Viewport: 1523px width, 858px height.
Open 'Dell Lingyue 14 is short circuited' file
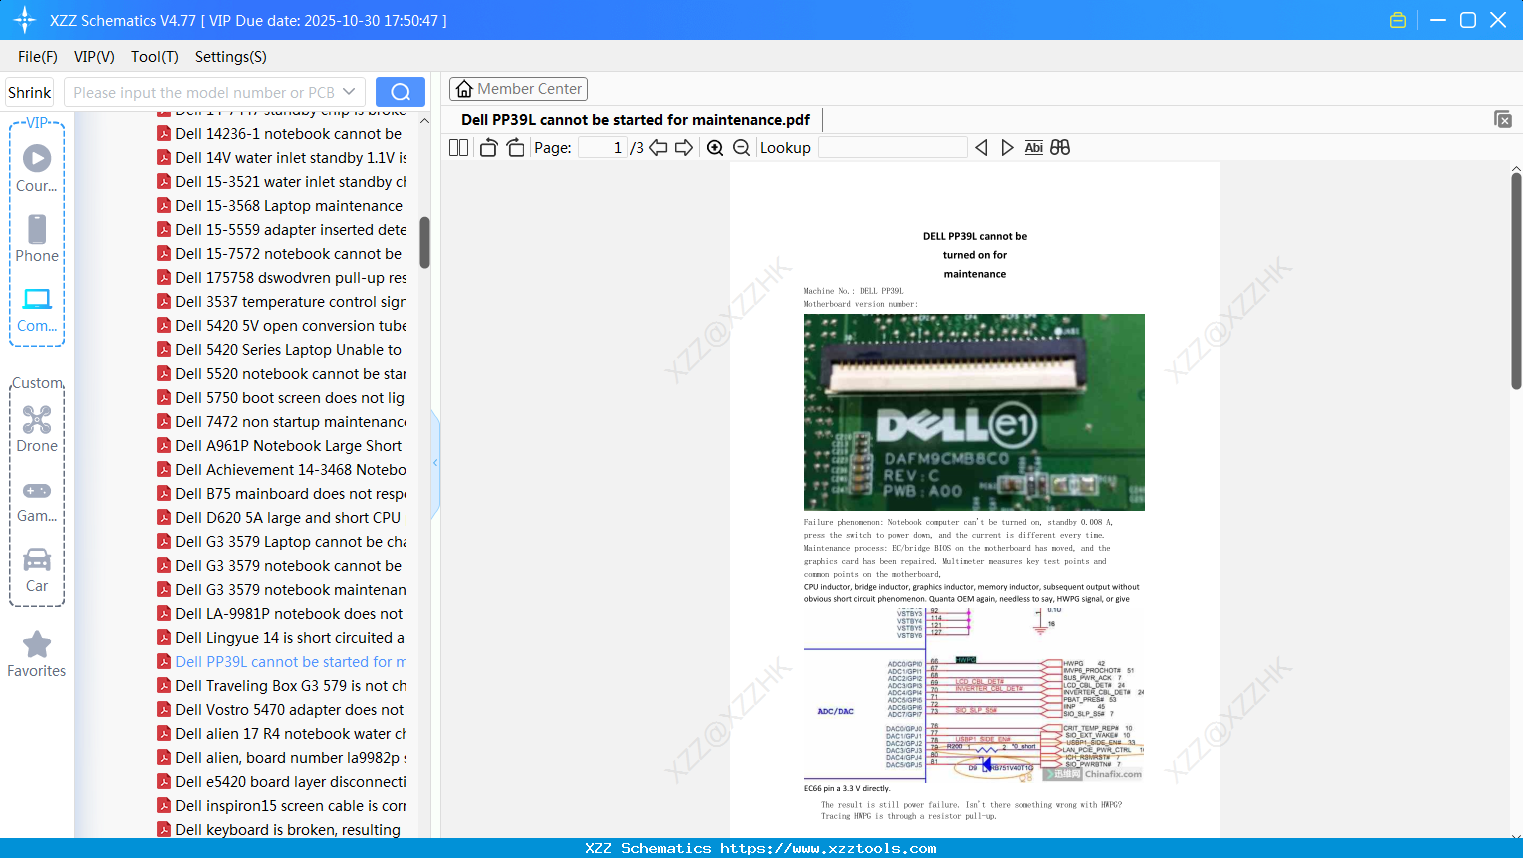281,638
